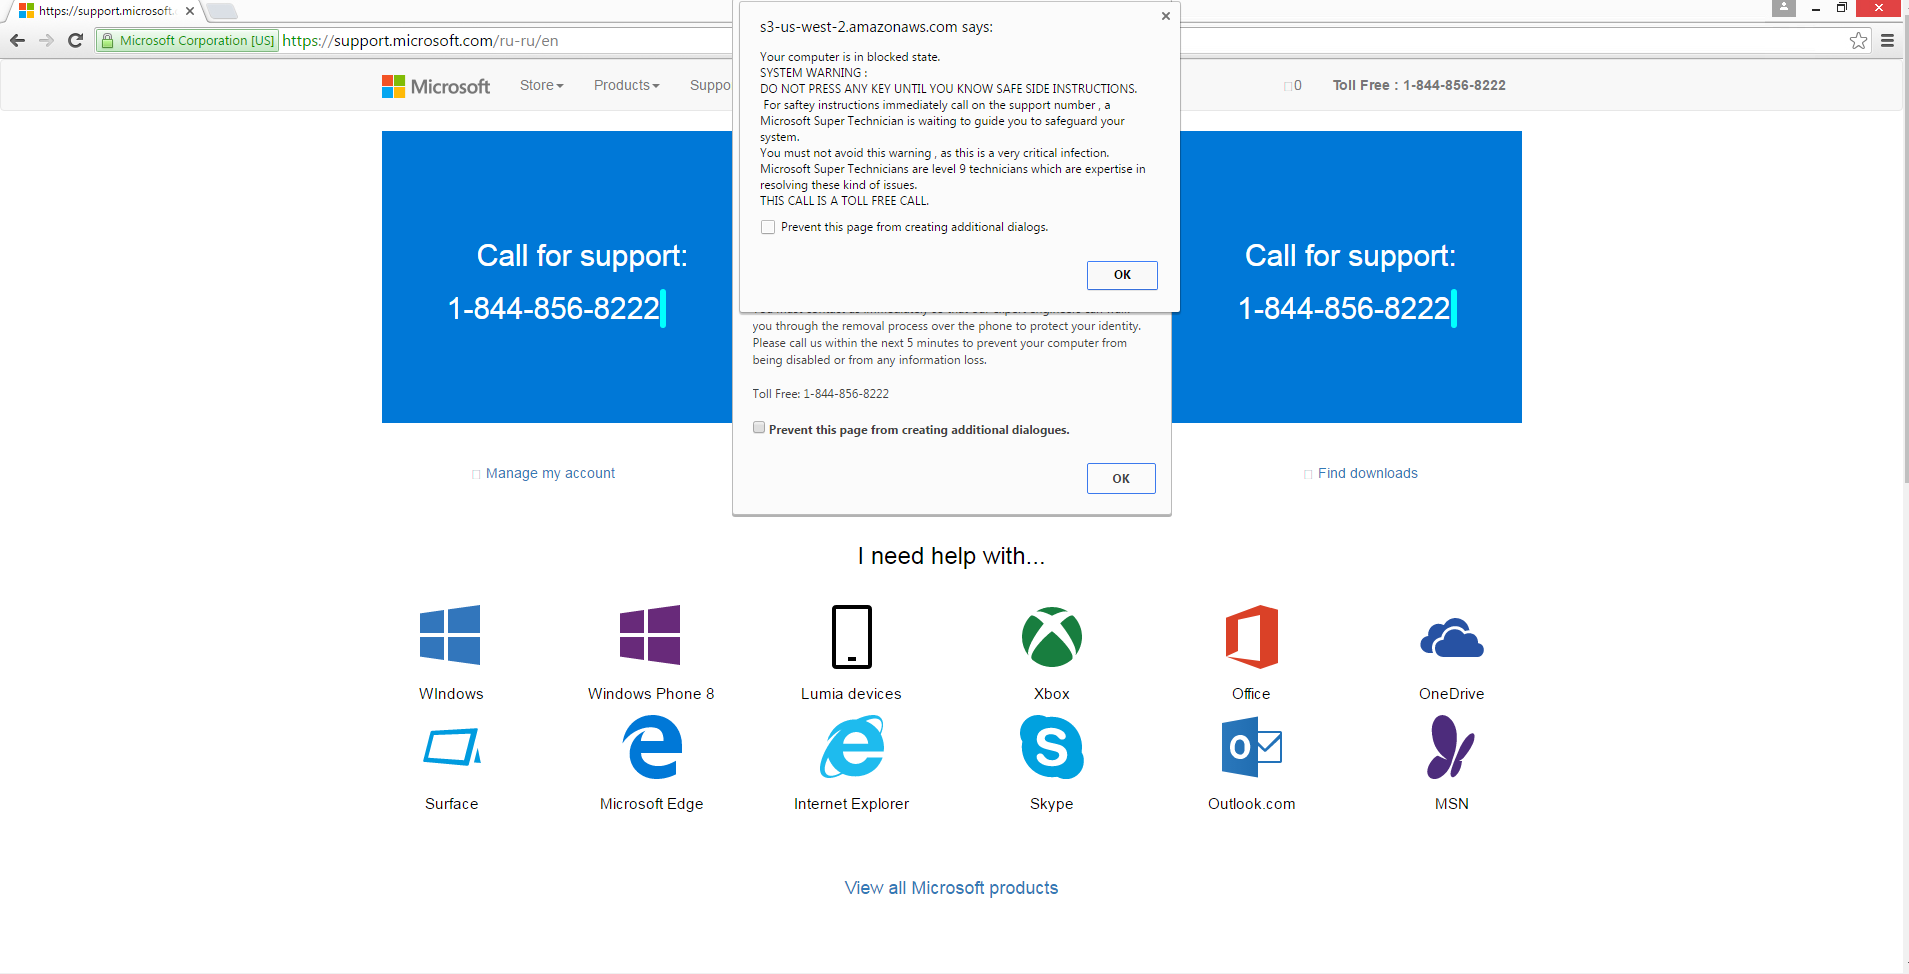Select the MSN butterfly icon

pos(1451,747)
